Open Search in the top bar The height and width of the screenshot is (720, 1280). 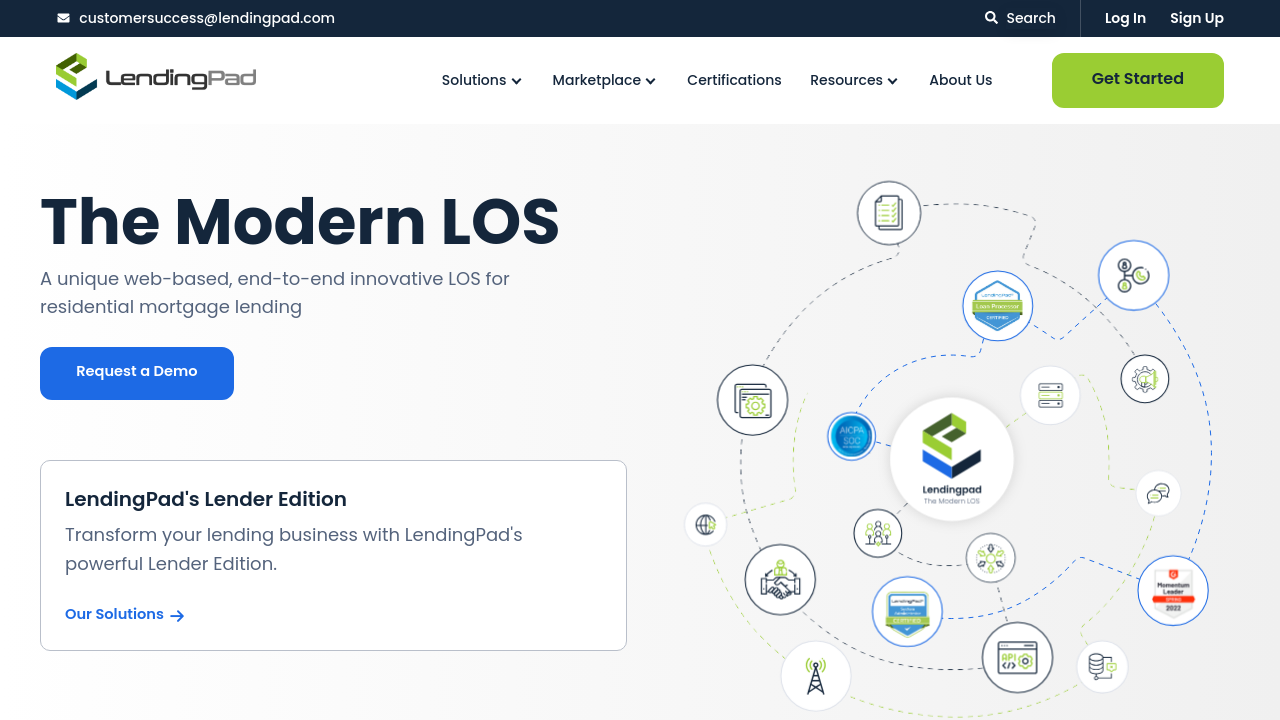pos(1020,18)
